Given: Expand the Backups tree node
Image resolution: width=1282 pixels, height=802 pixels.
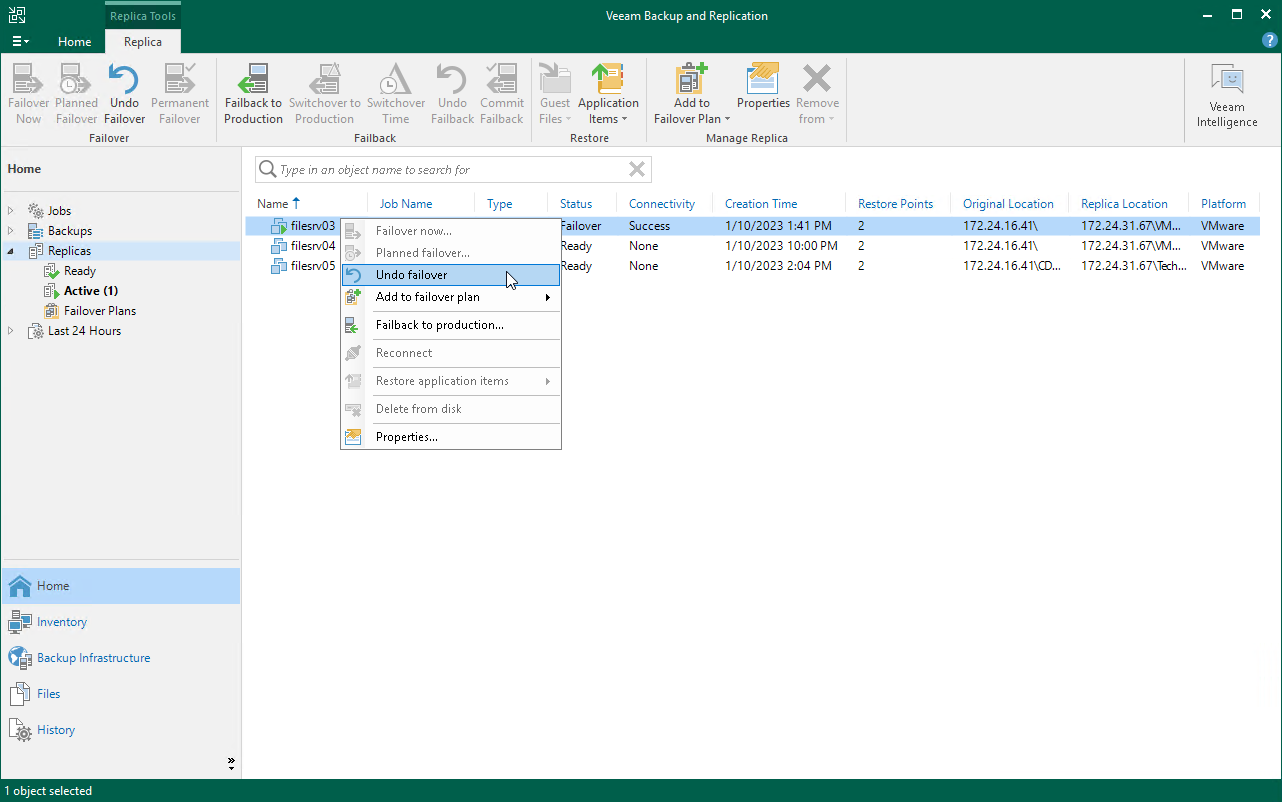Looking at the screenshot, I should (12, 231).
